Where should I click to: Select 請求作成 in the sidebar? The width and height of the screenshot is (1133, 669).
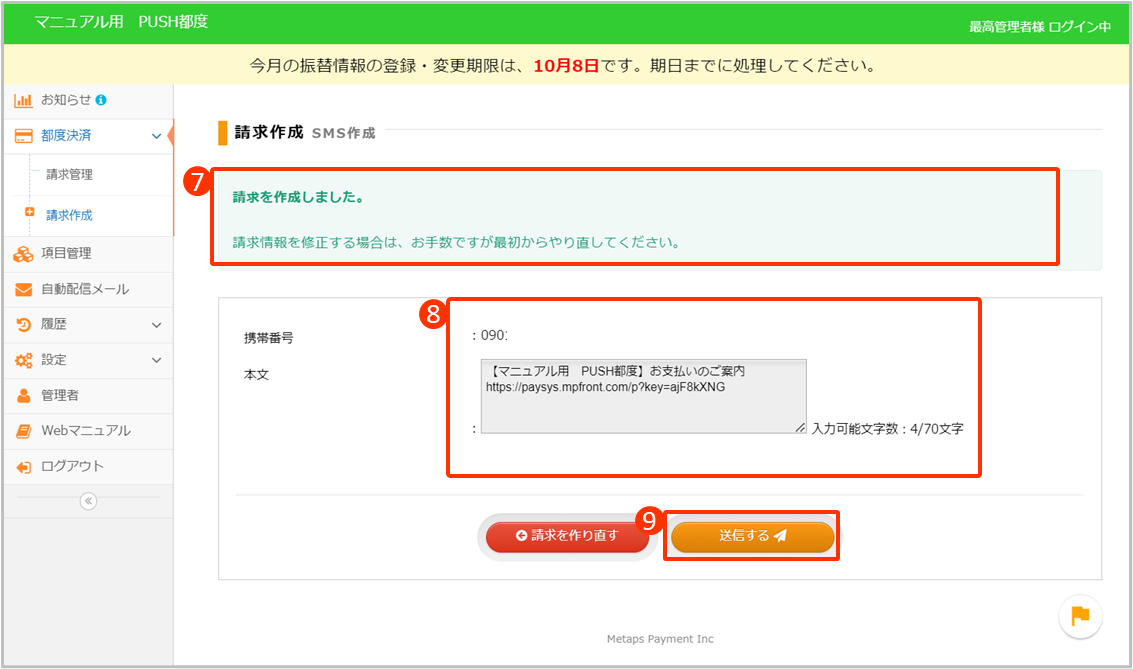(69, 215)
